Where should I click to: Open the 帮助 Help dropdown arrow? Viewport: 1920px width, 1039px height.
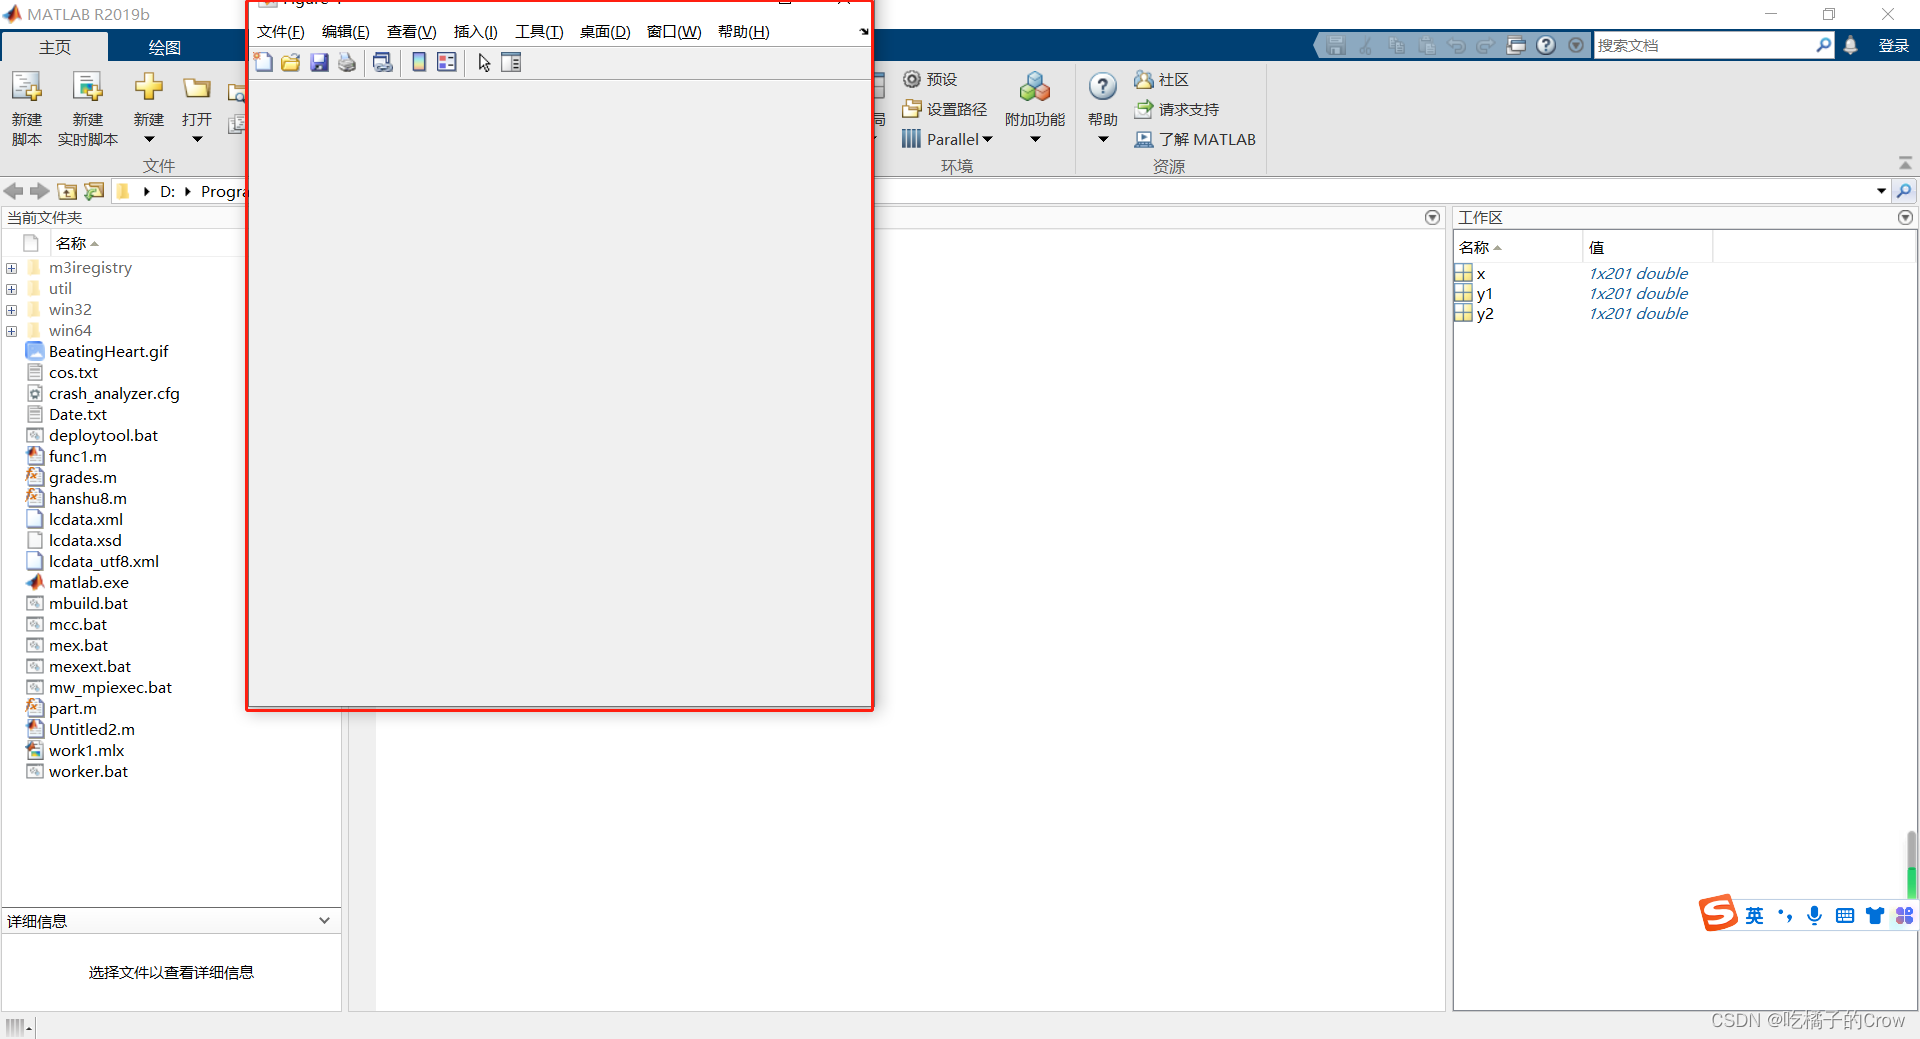click(1103, 140)
